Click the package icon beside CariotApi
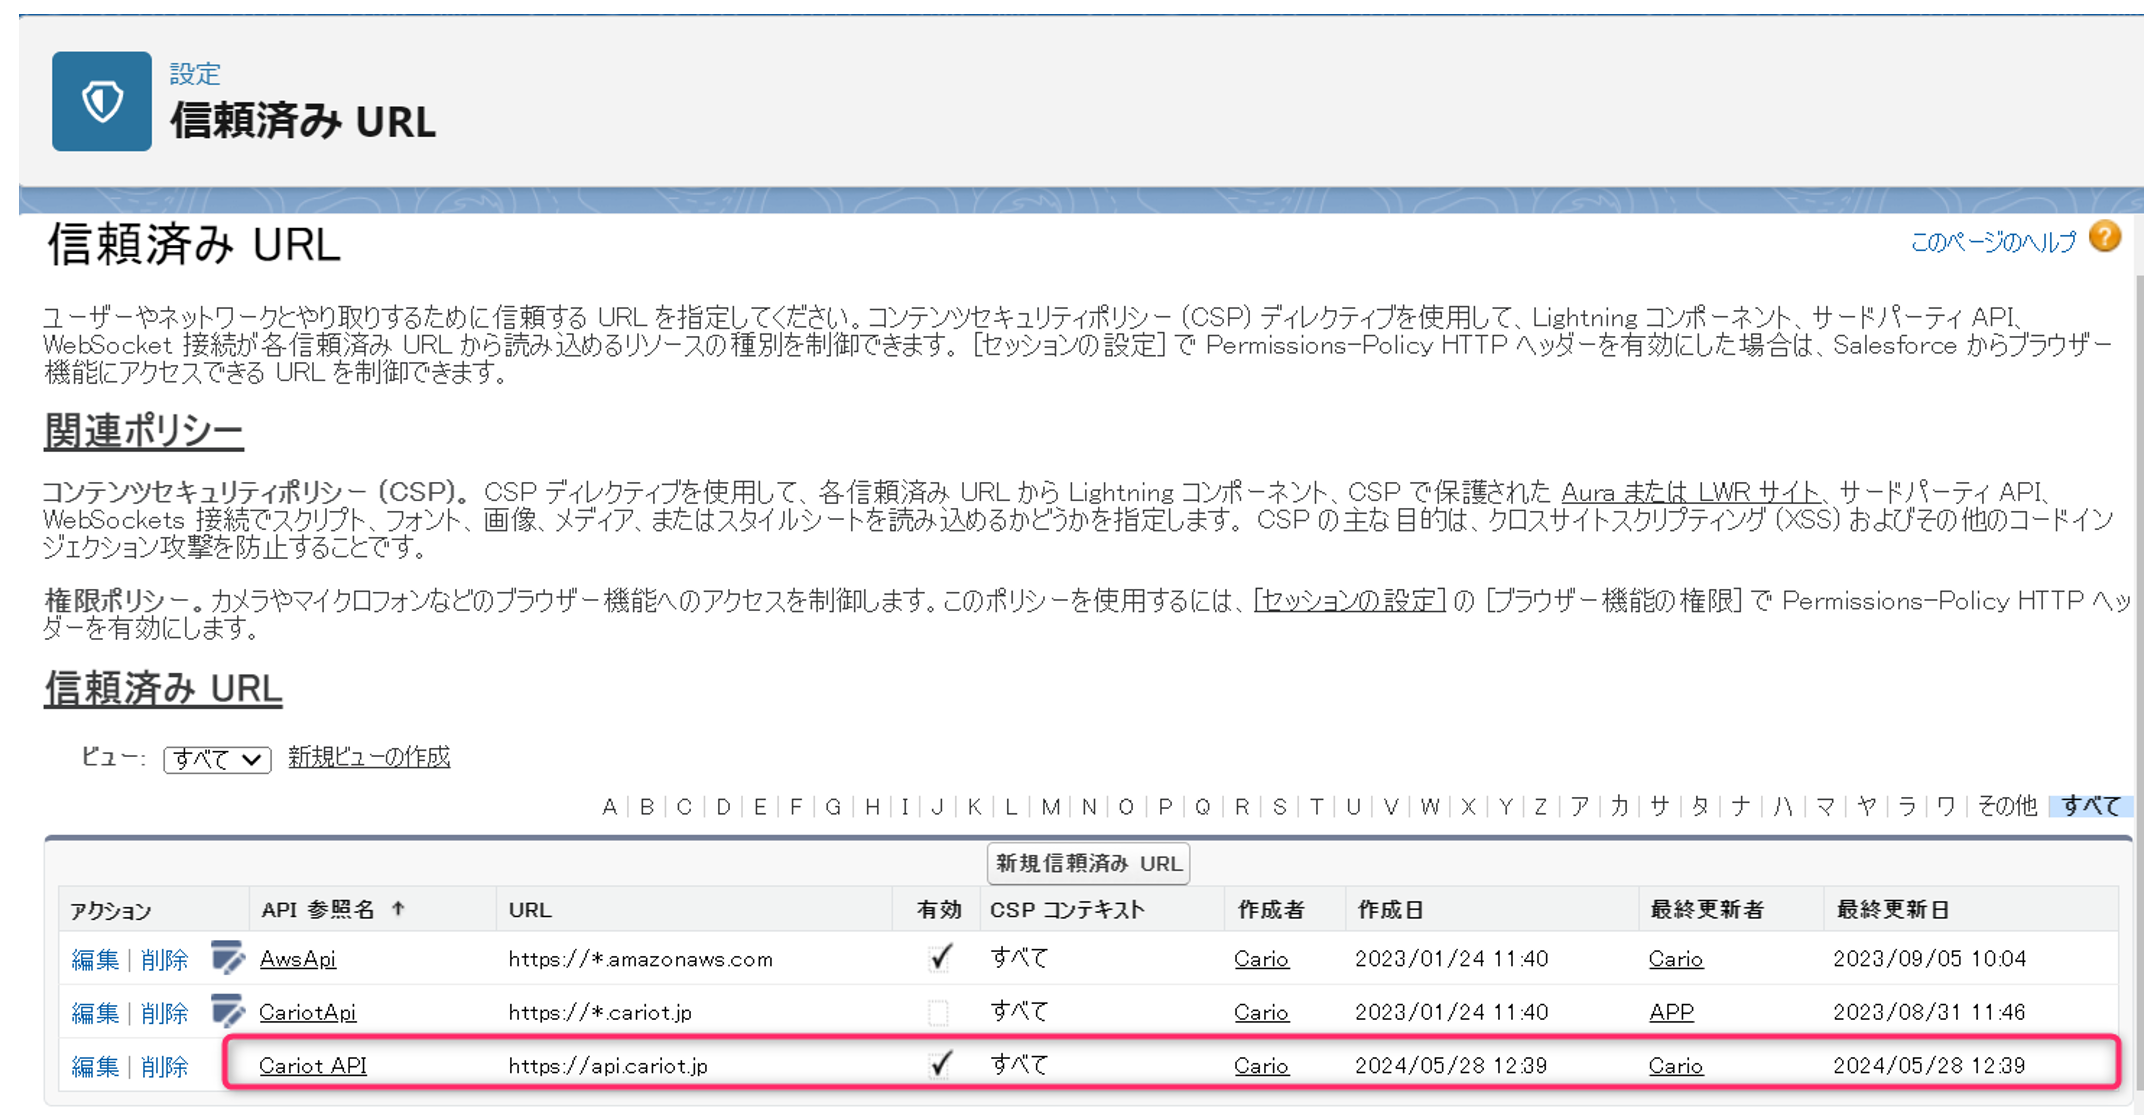Screen dimensions: 2156x1115 228,1011
